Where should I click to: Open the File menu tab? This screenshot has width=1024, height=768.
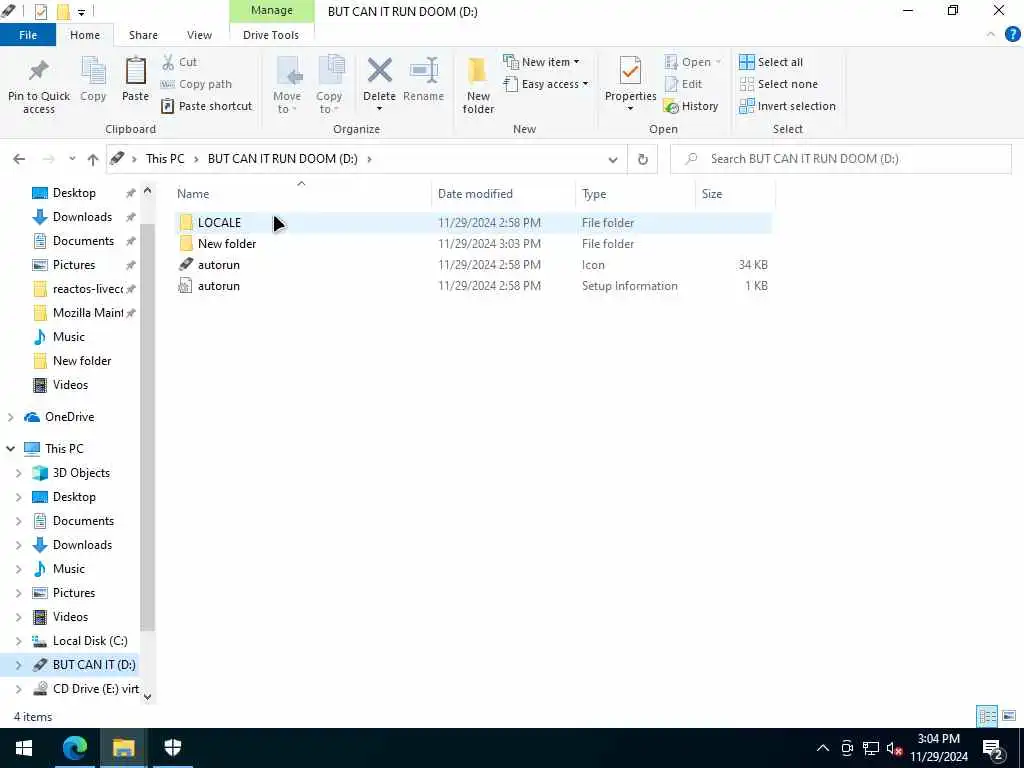click(28, 35)
